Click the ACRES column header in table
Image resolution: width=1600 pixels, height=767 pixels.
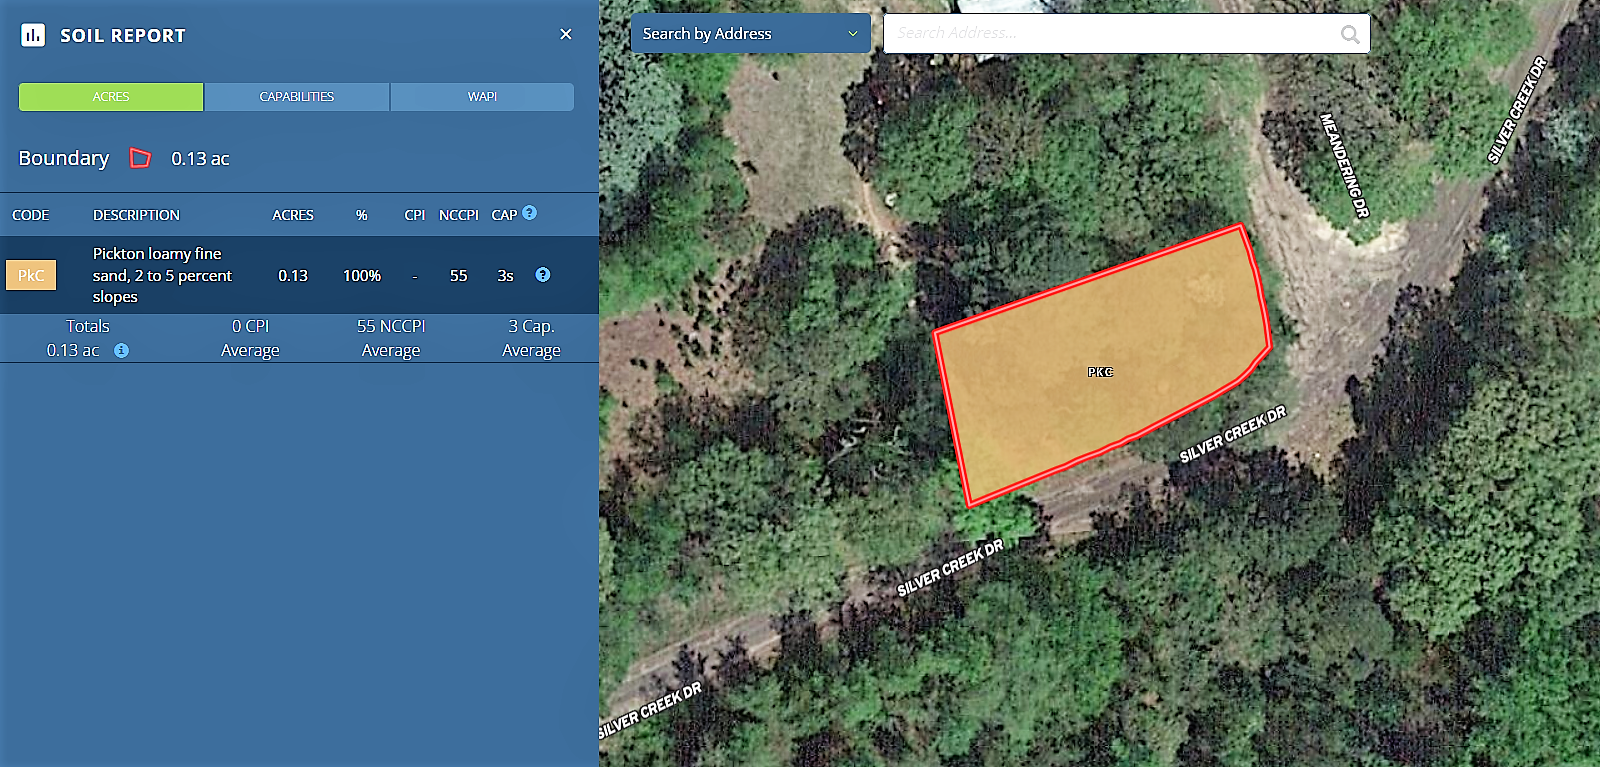[293, 215]
